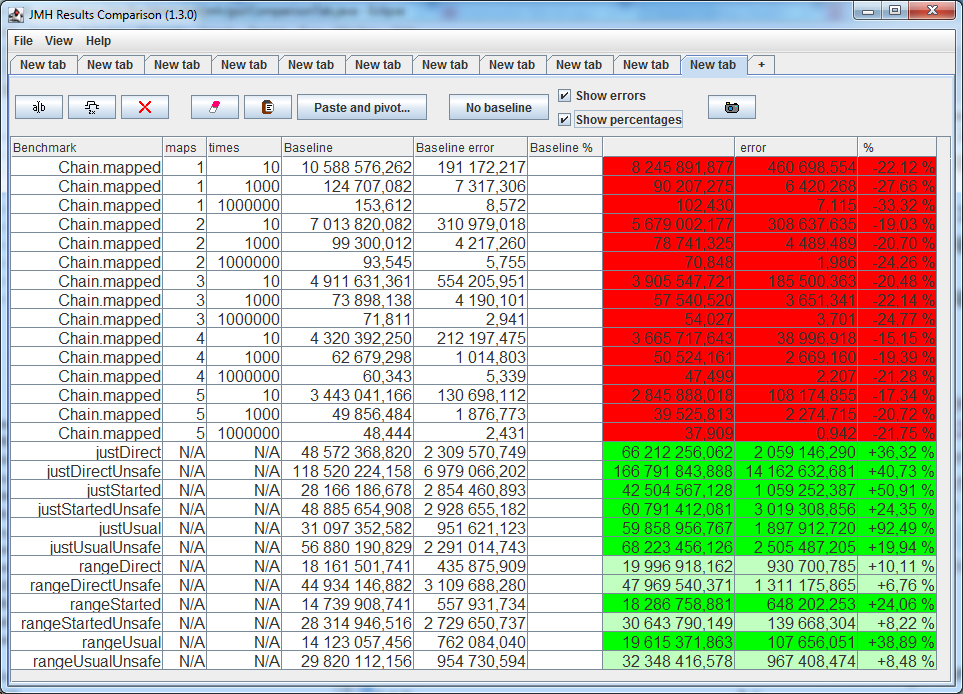Click the clipboard paste icon button
The height and width of the screenshot is (694, 963).
pos(268,107)
